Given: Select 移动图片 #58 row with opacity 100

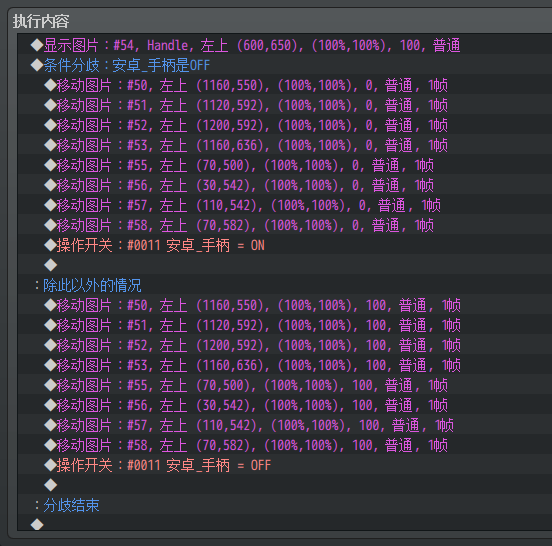Looking at the screenshot, I should (x=284, y=445).
